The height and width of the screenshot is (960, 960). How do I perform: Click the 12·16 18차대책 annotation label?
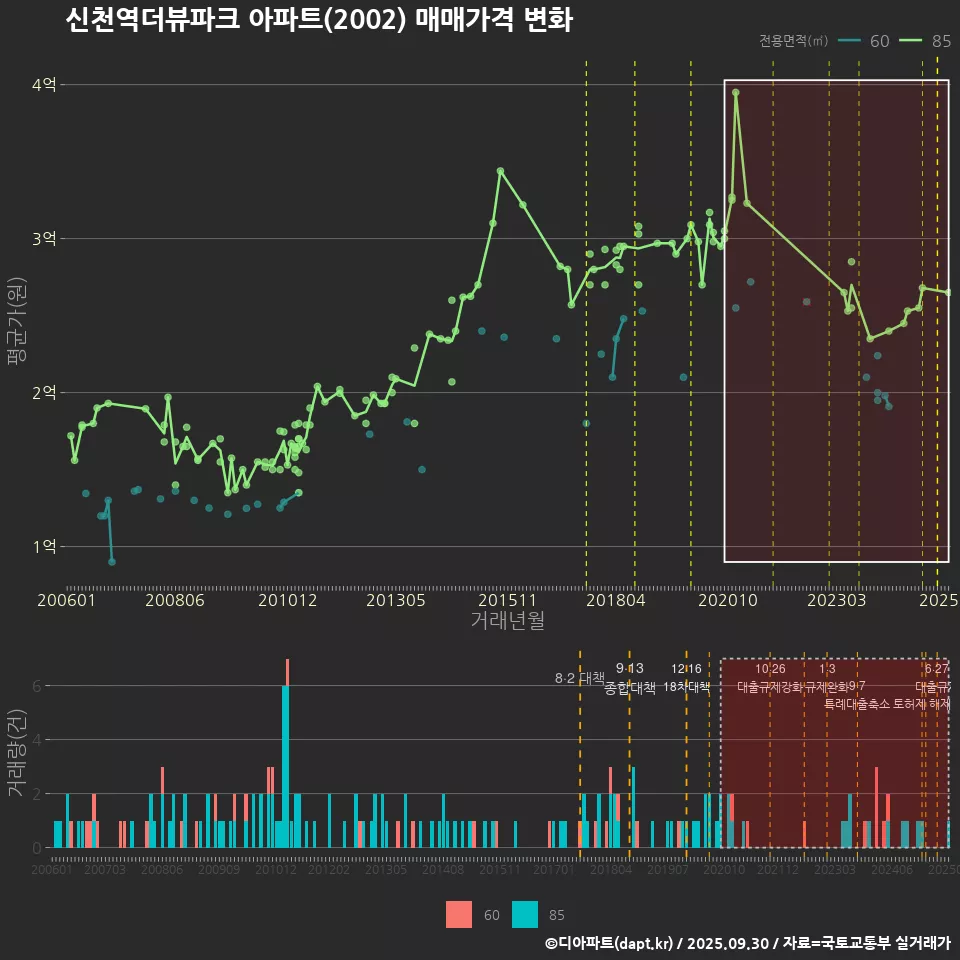[x=686, y=678]
